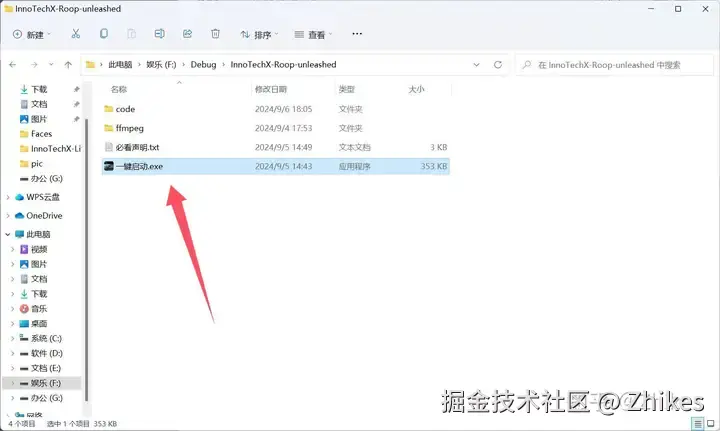
Task: Click the Rename icon in toolbar
Action: 159,34
